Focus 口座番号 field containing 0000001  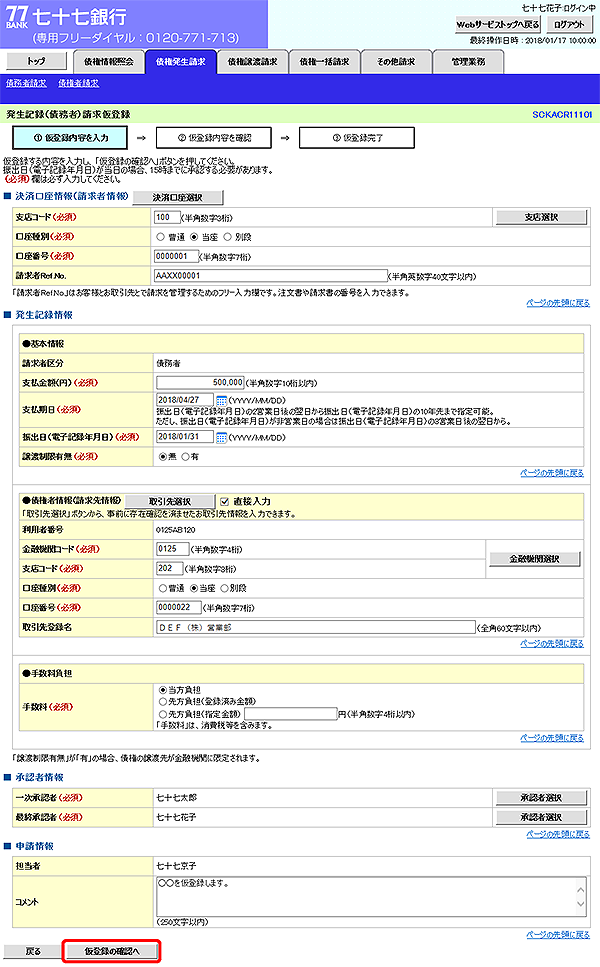coord(176,256)
